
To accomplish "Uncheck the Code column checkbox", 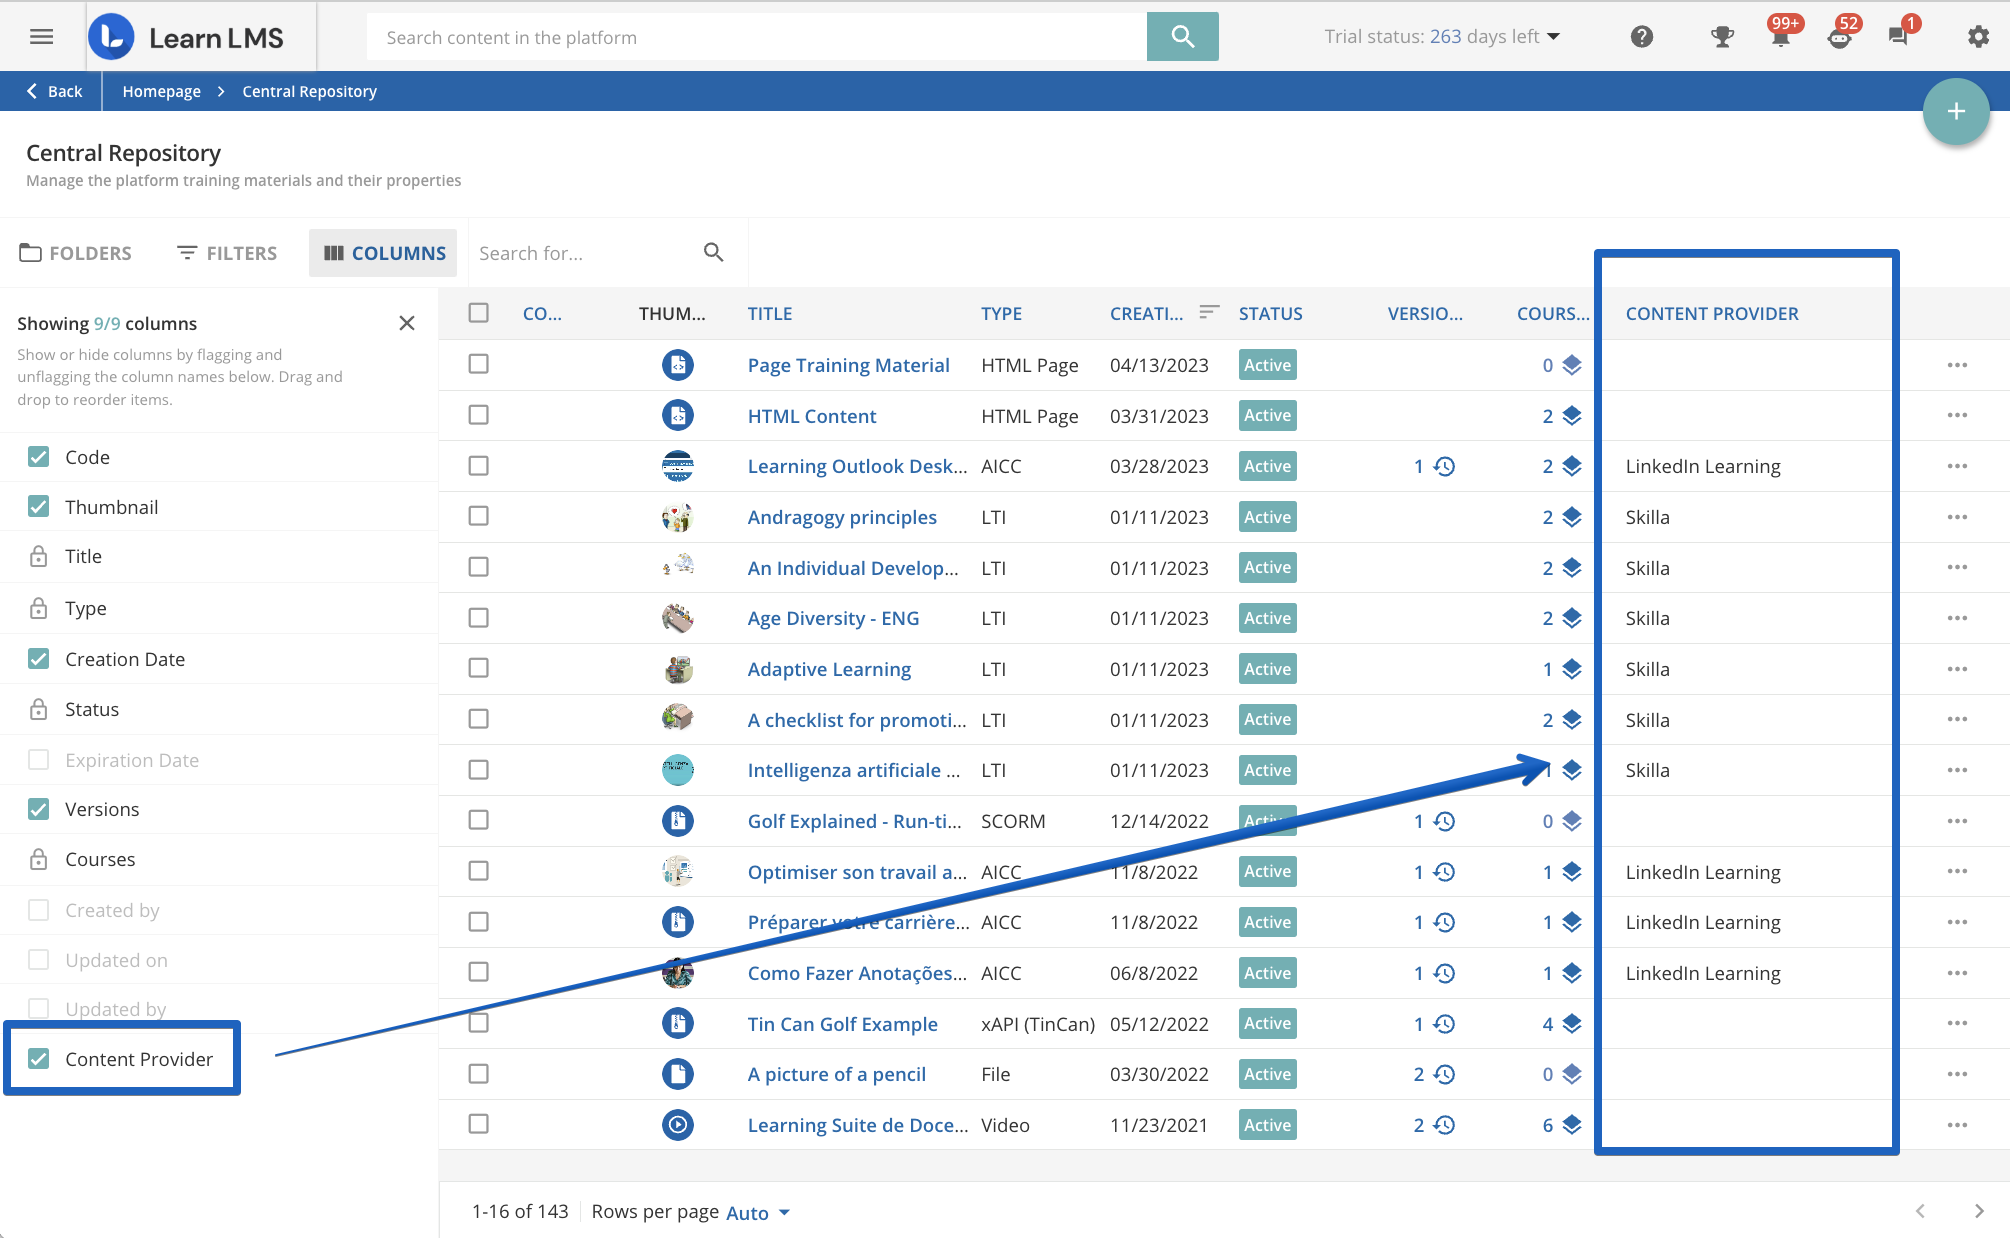I will (38, 457).
